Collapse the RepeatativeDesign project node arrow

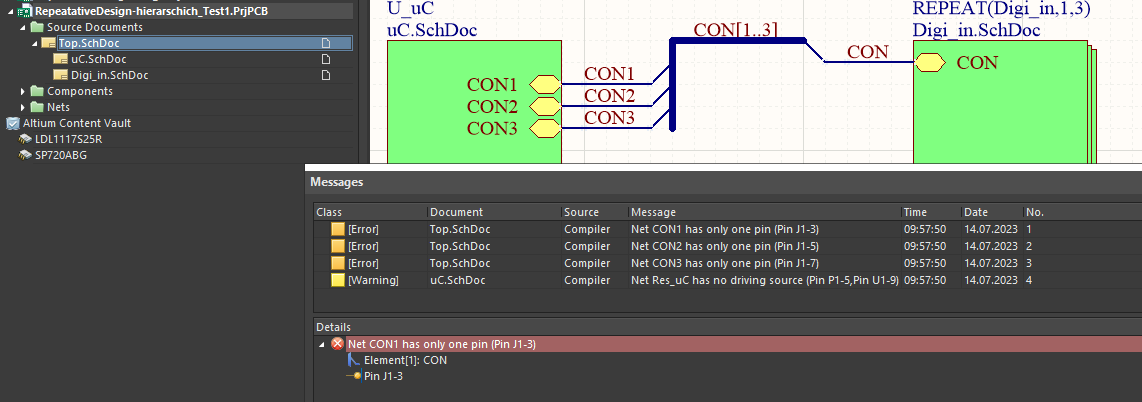click(11, 12)
